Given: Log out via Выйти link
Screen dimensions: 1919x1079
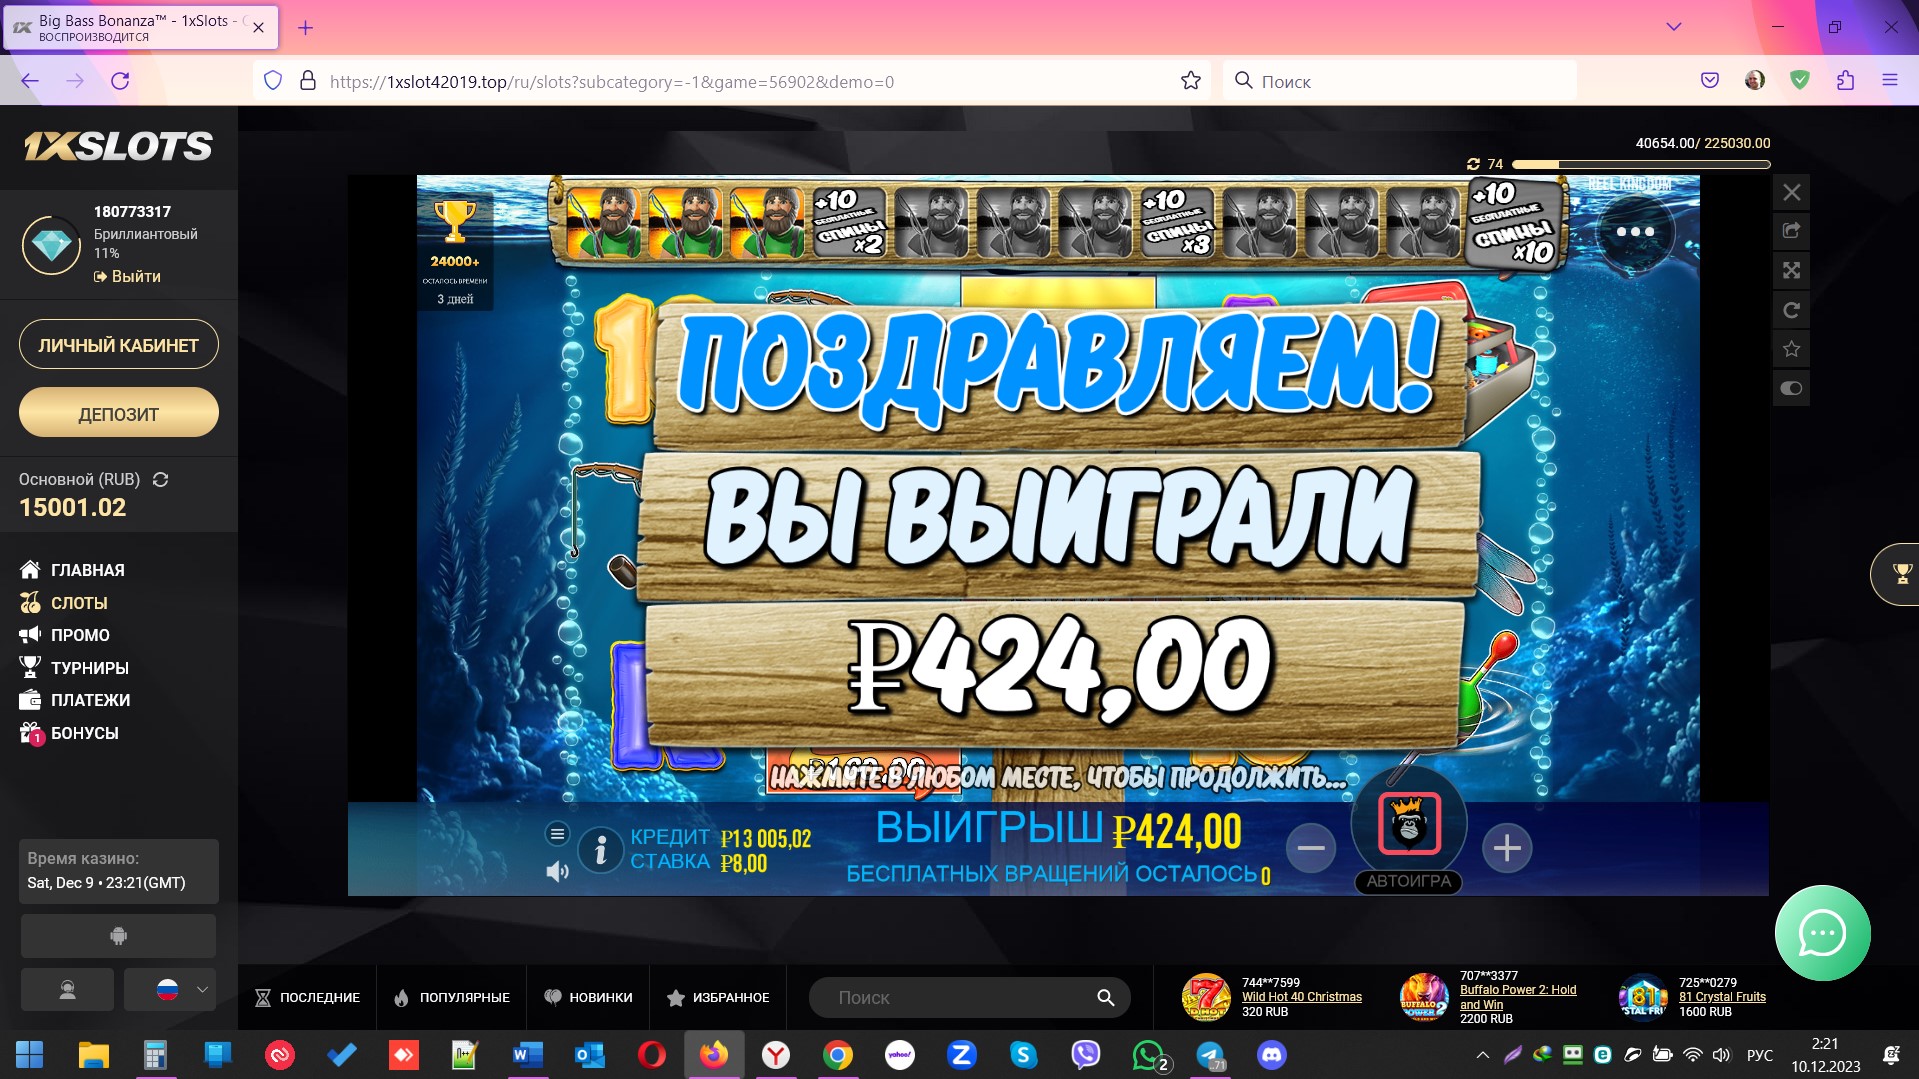Looking at the screenshot, I should click(127, 276).
